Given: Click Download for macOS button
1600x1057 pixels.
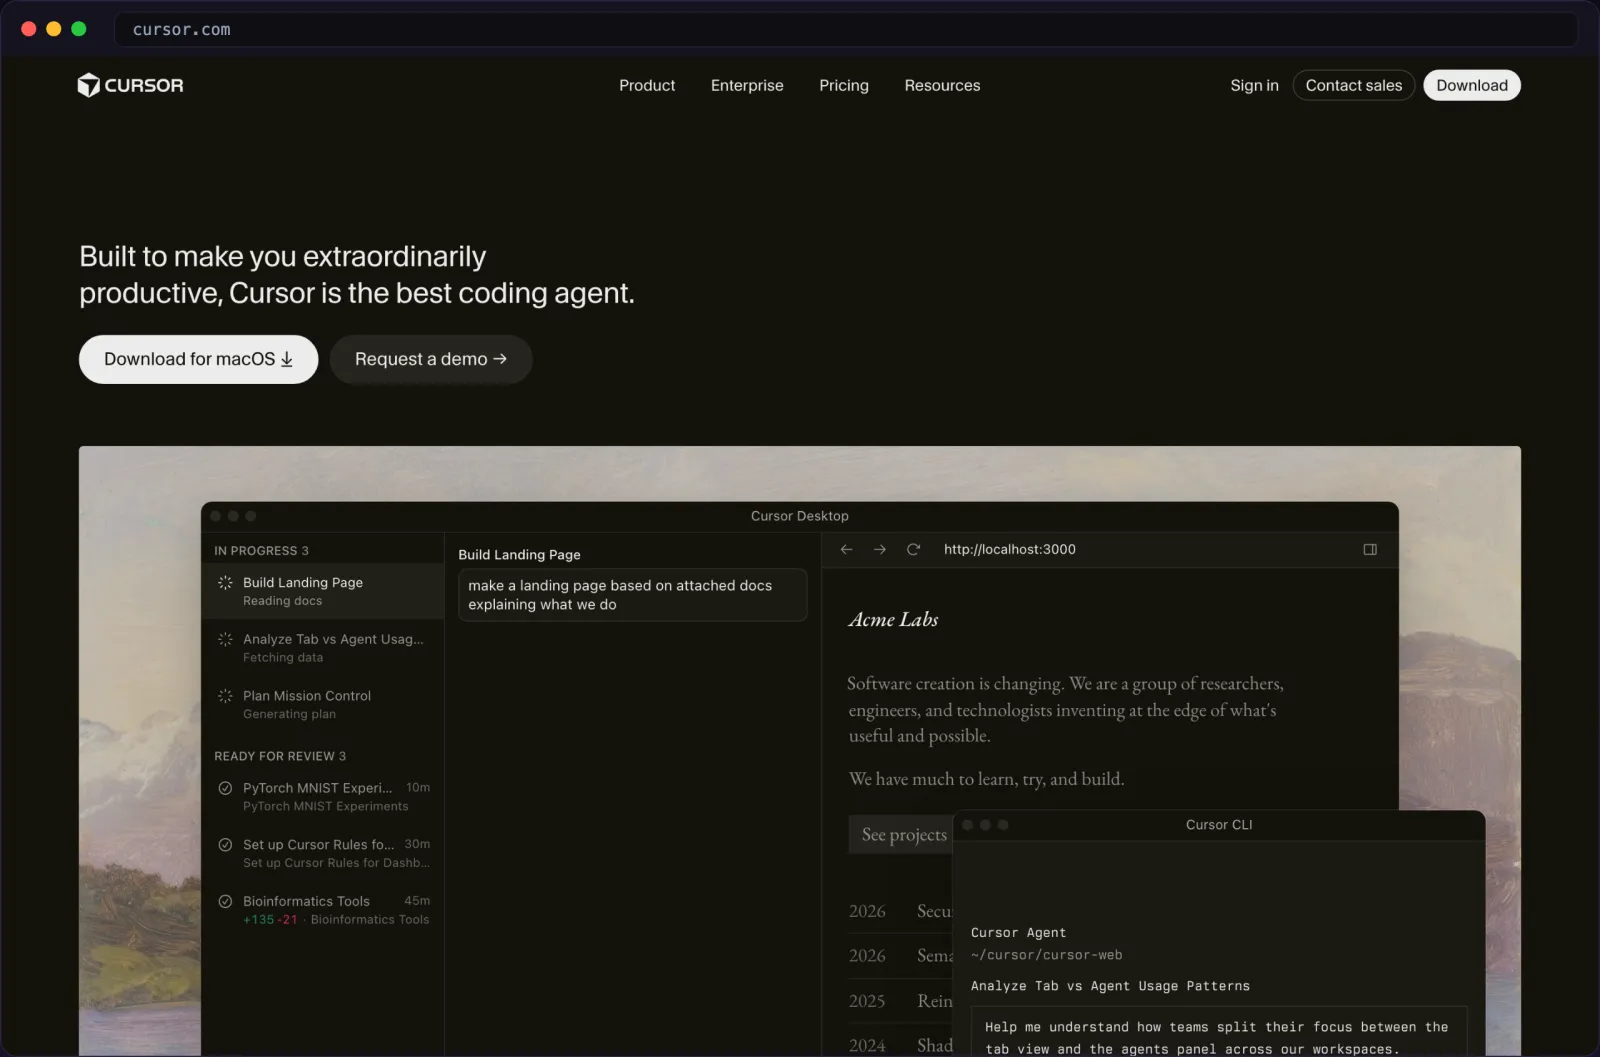Looking at the screenshot, I should (x=198, y=359).
